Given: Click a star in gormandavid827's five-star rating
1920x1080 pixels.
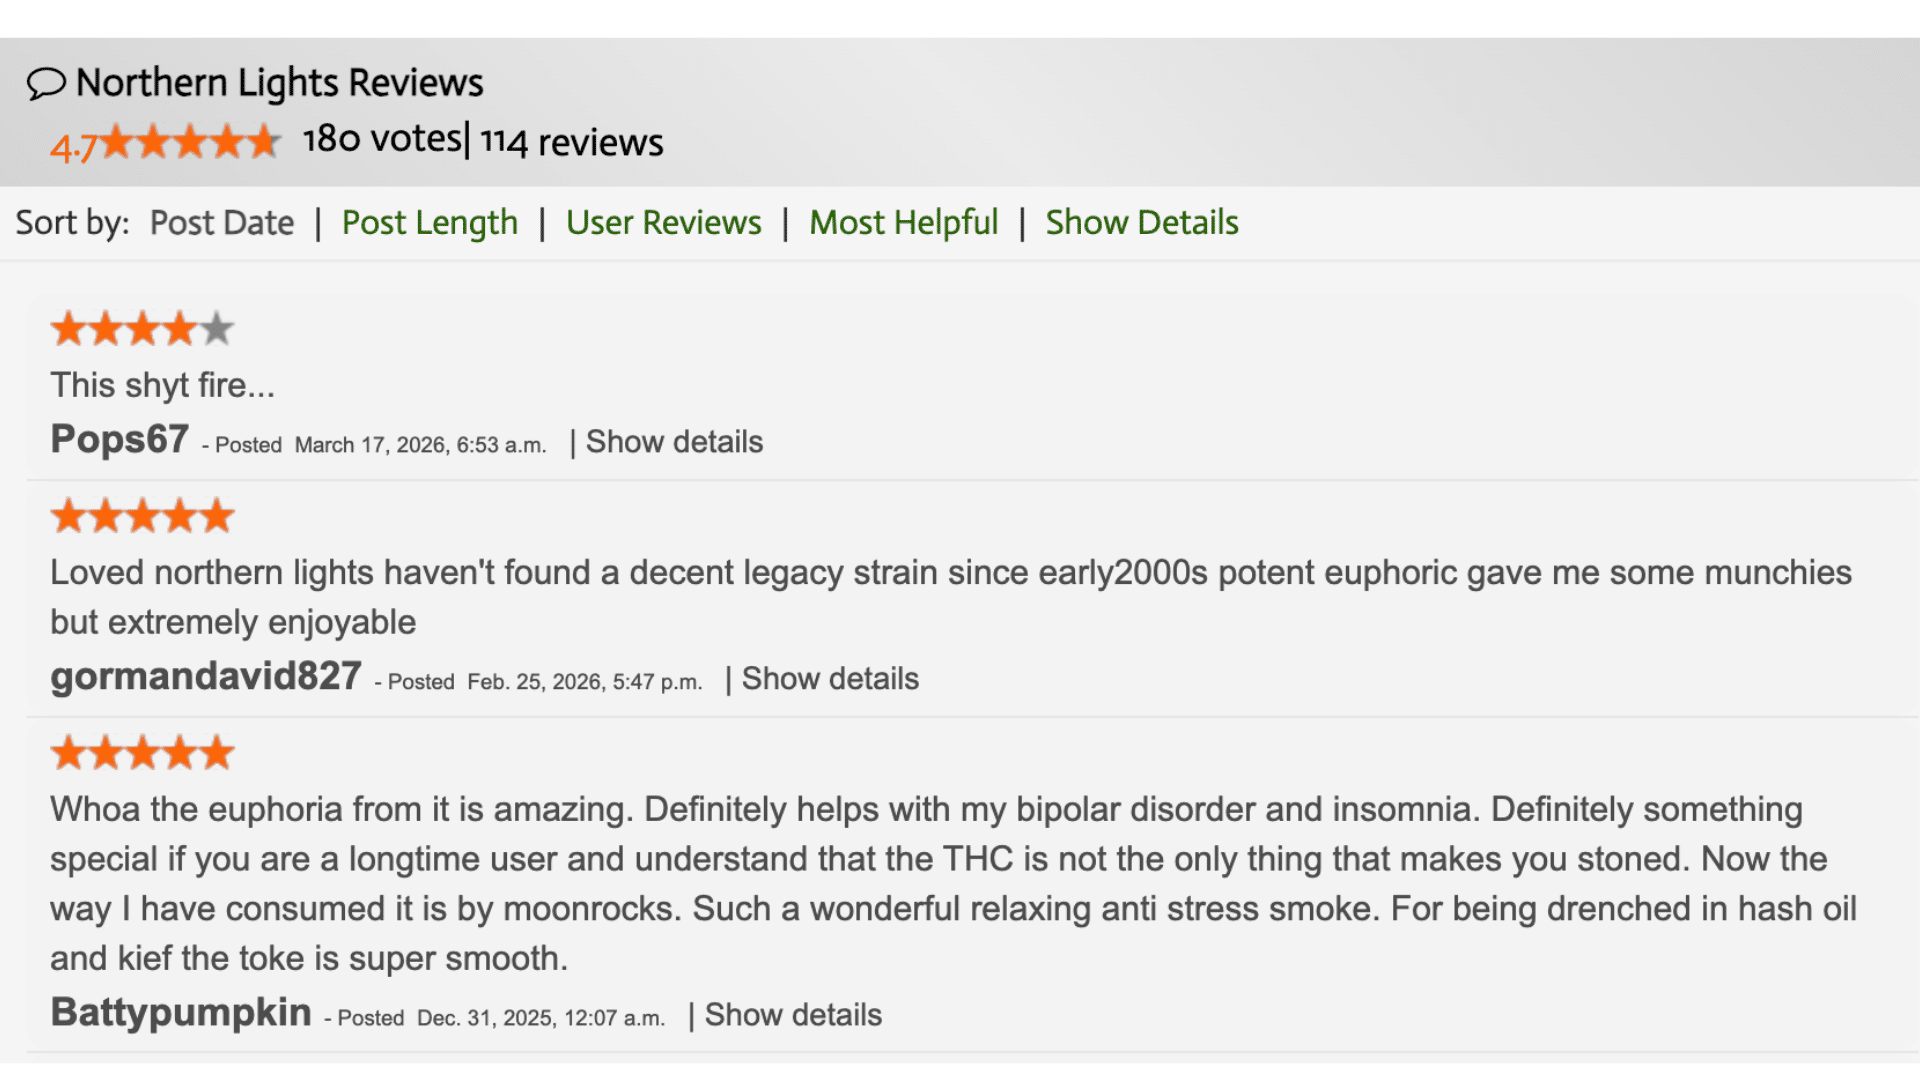Looking at the screenshot, I should click(141, 514).
